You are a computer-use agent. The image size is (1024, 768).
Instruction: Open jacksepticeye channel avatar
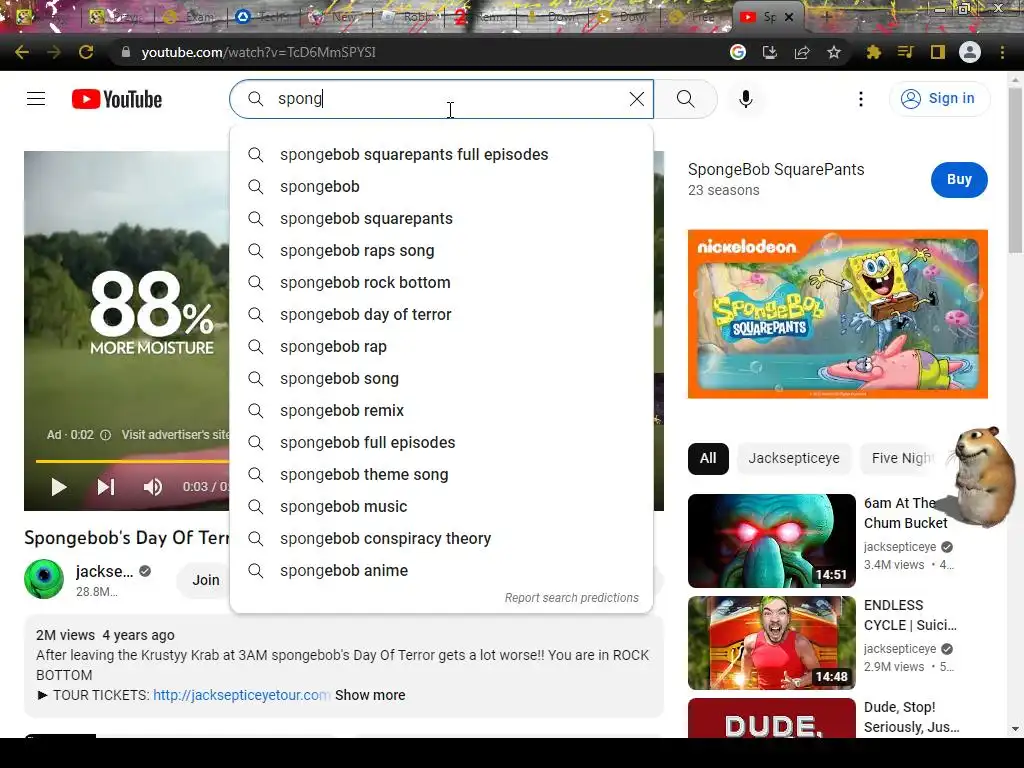44,579
